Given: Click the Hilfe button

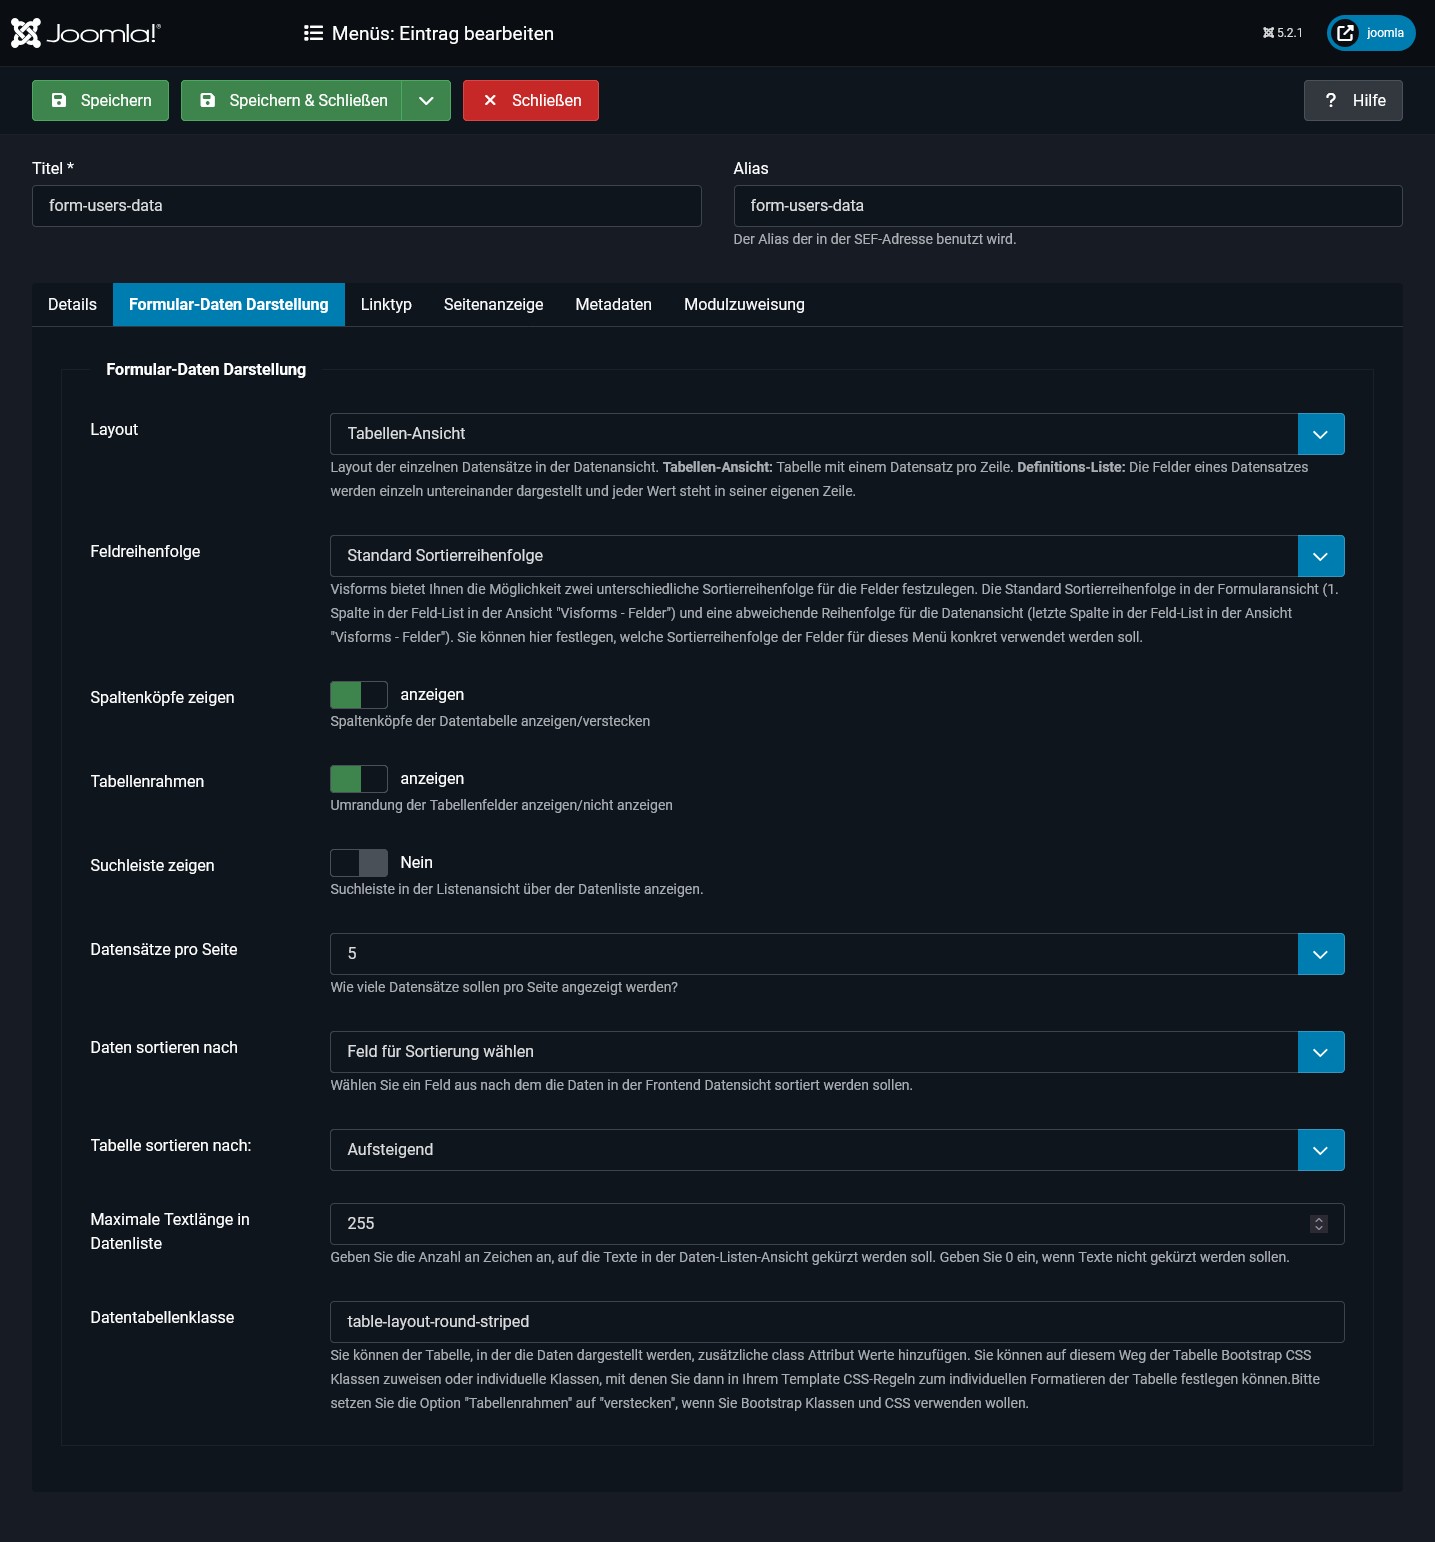Looking at the screenshot, I should click(x=1353, y=100).
